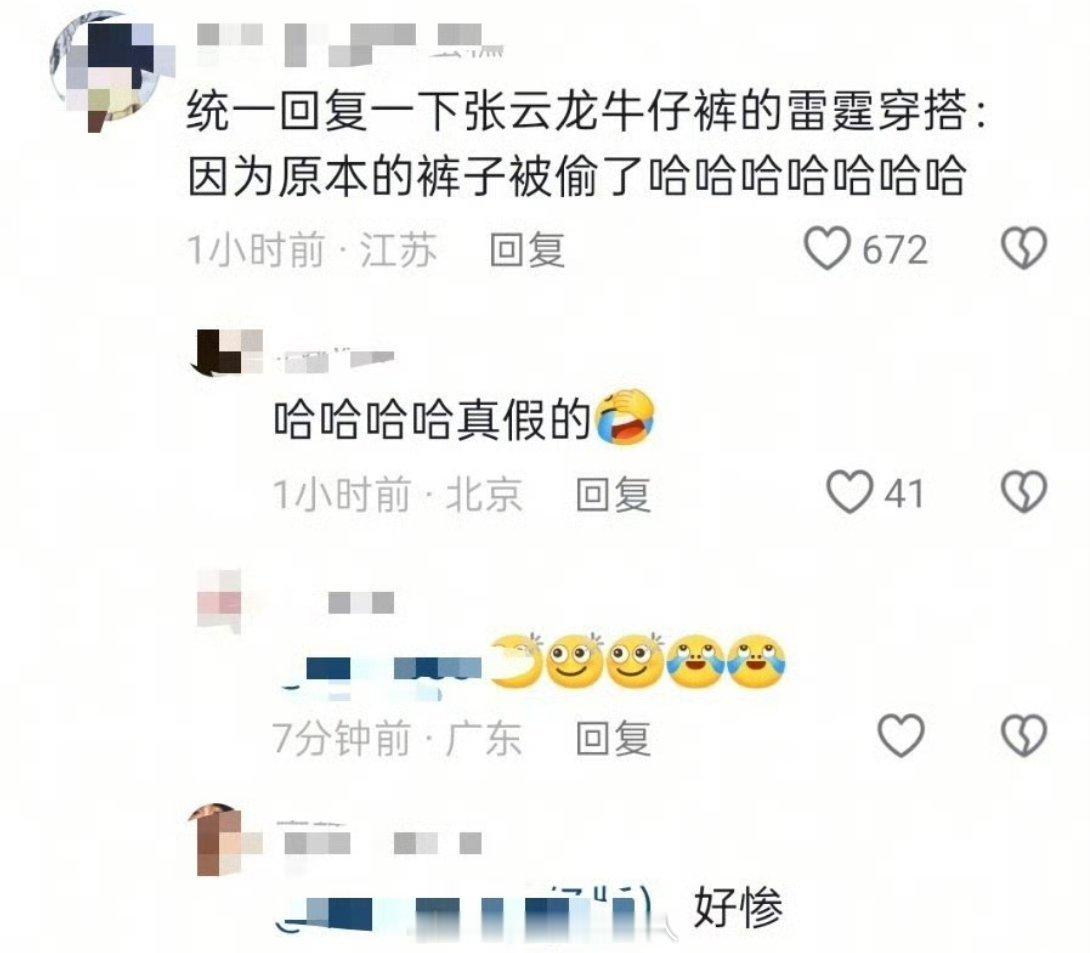Dislike the 7分钟前 广东 reply
Viewport: 1090px width, 953px height.
(x=1023, y=735)
